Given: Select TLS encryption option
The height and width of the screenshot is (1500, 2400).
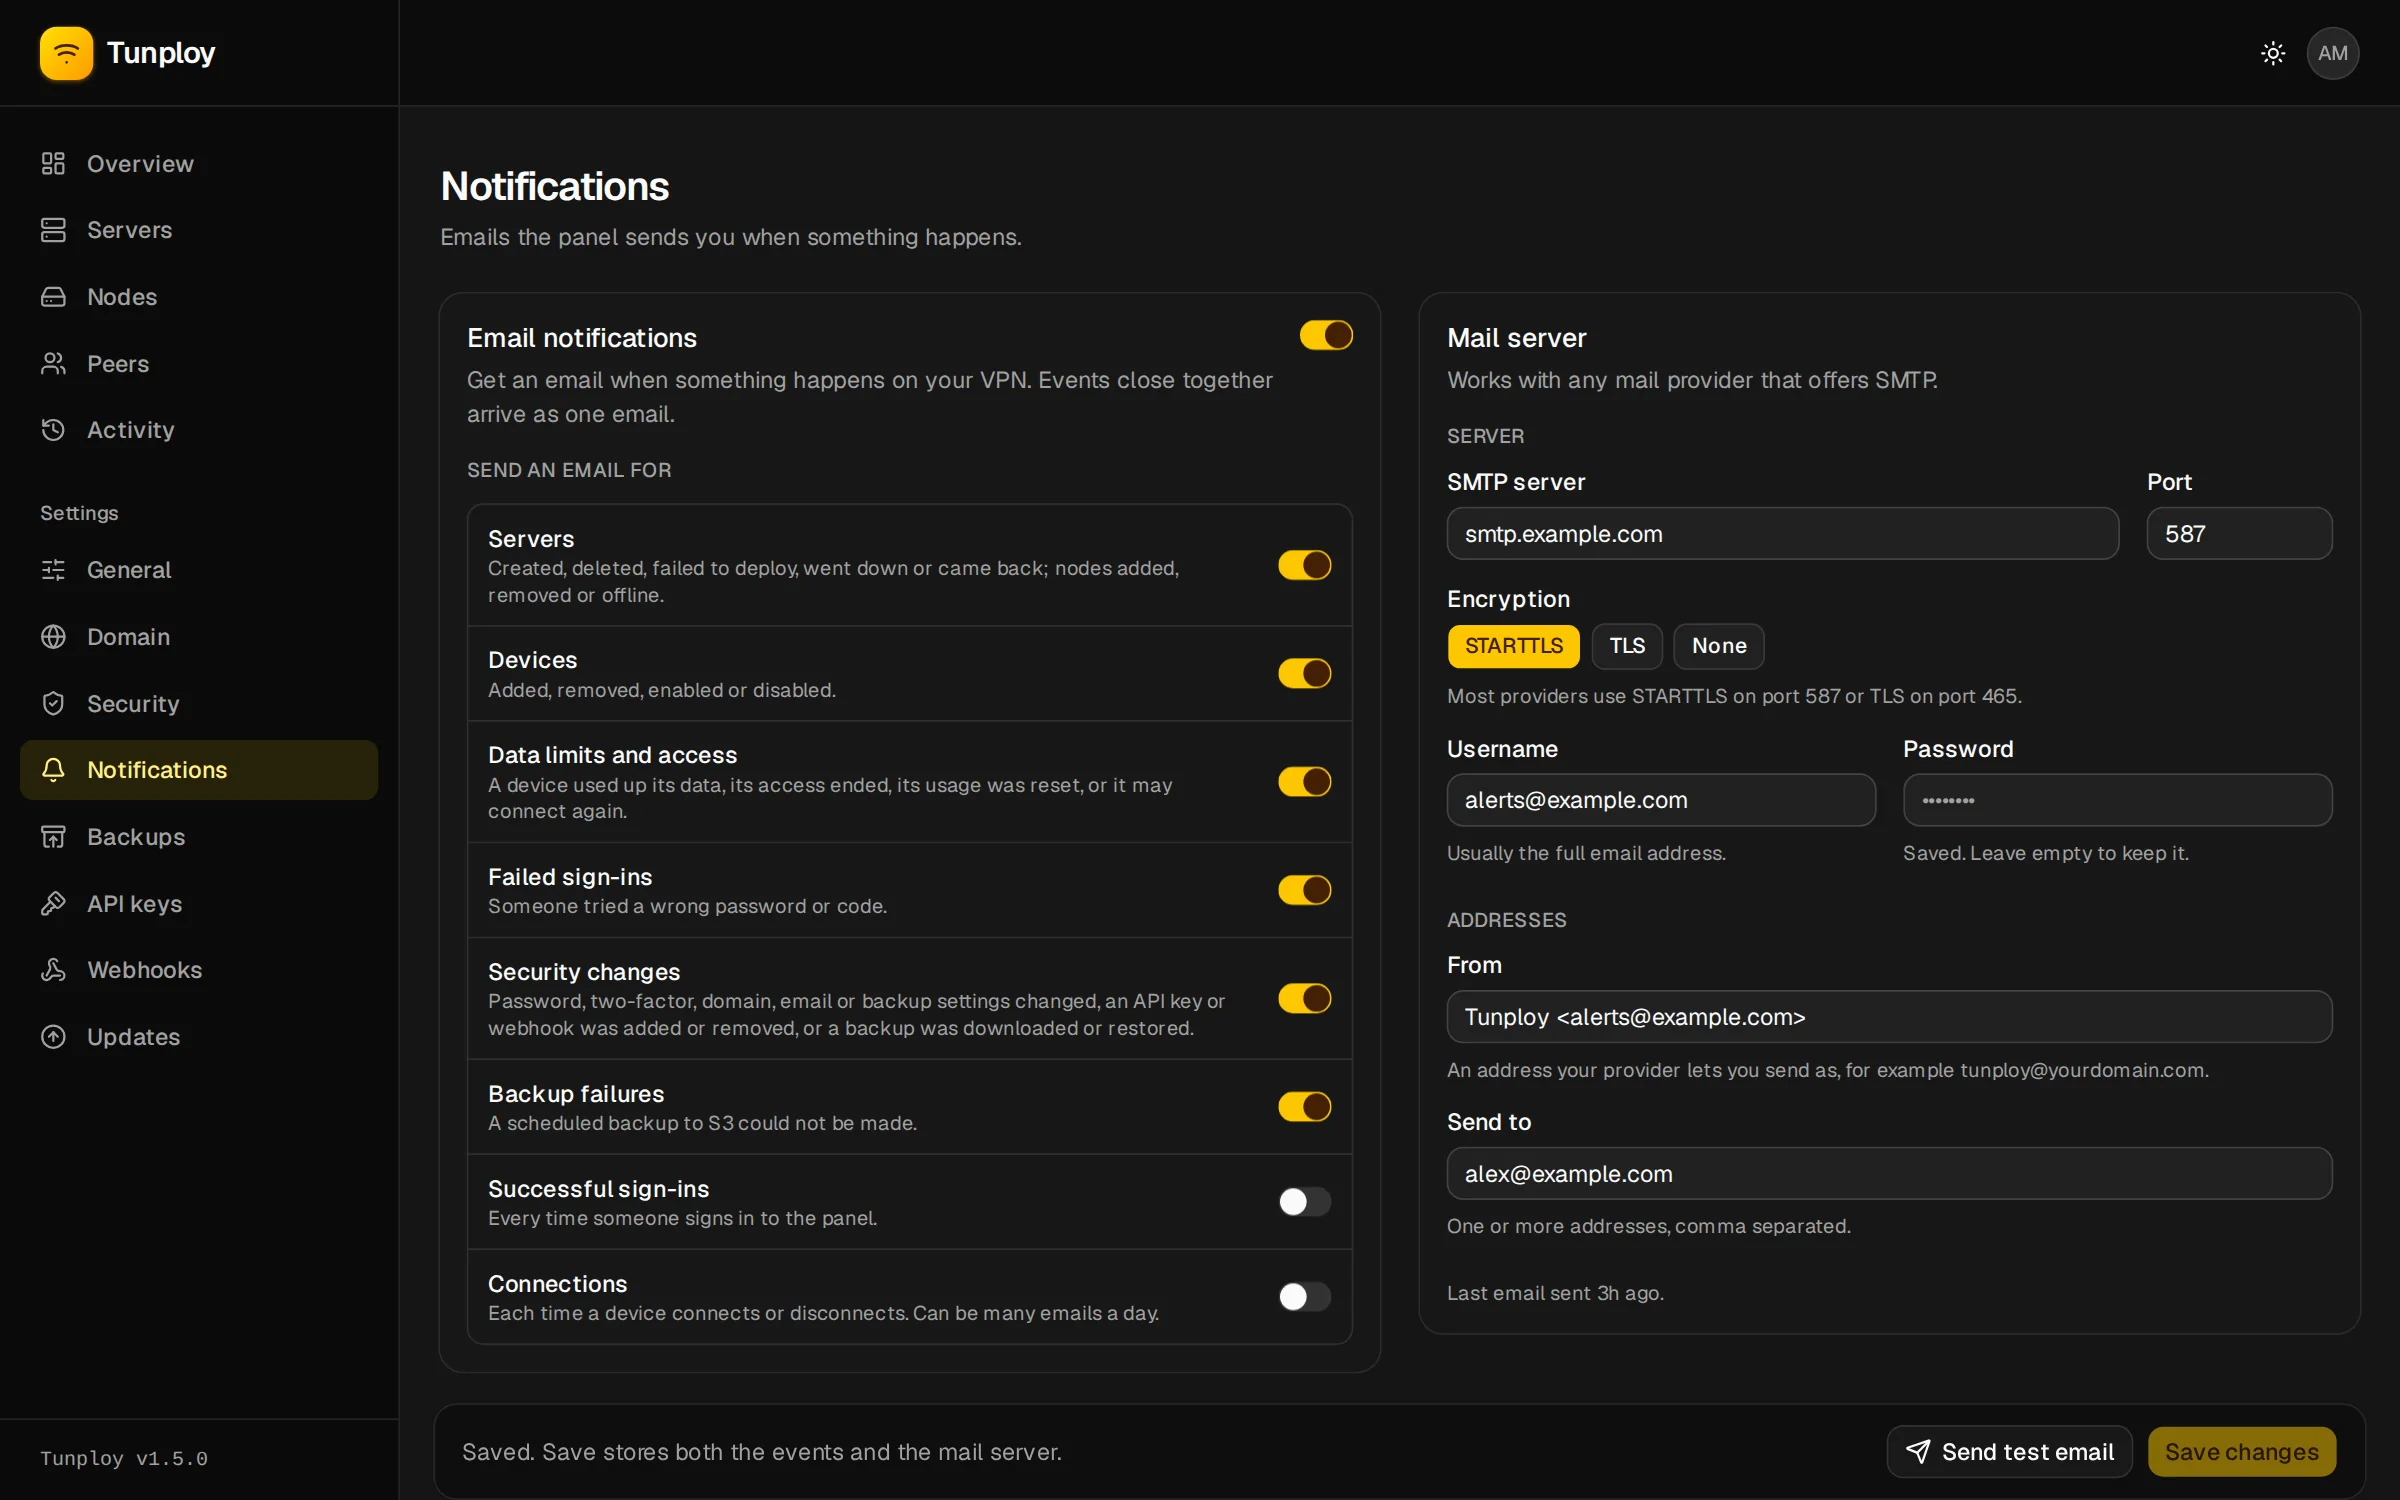Looking at the screenshot, I should coord(1627,646).
